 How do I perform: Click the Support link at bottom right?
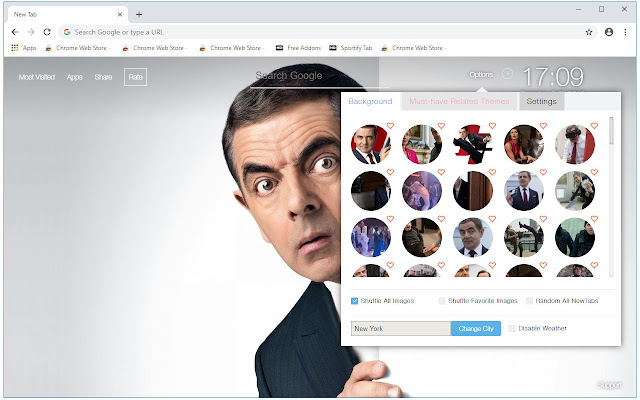(x=609, y=385)
